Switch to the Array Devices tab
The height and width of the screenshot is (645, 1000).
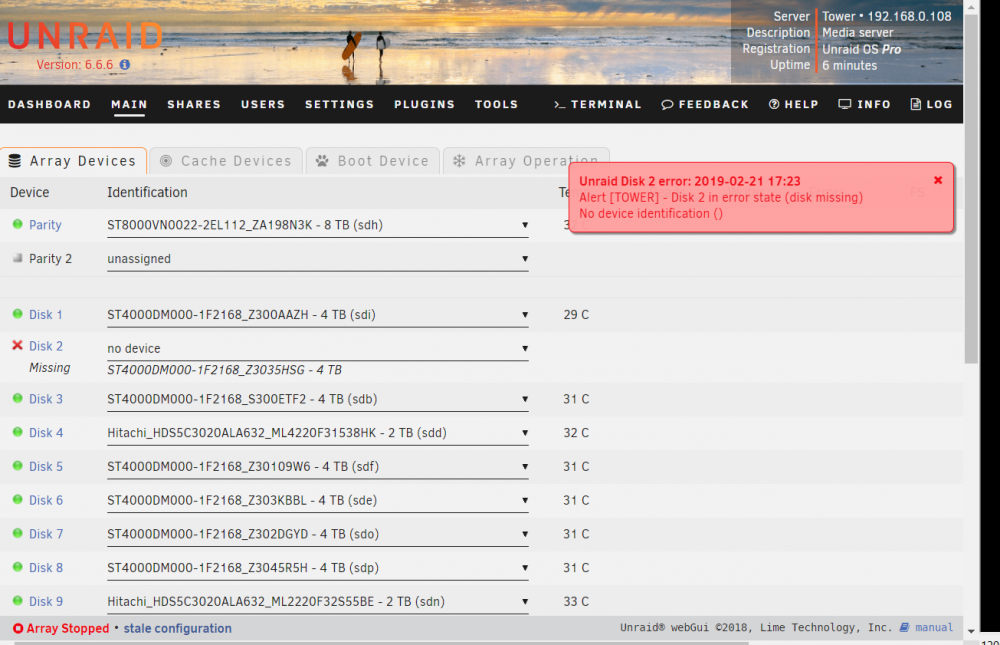(73, 161)
